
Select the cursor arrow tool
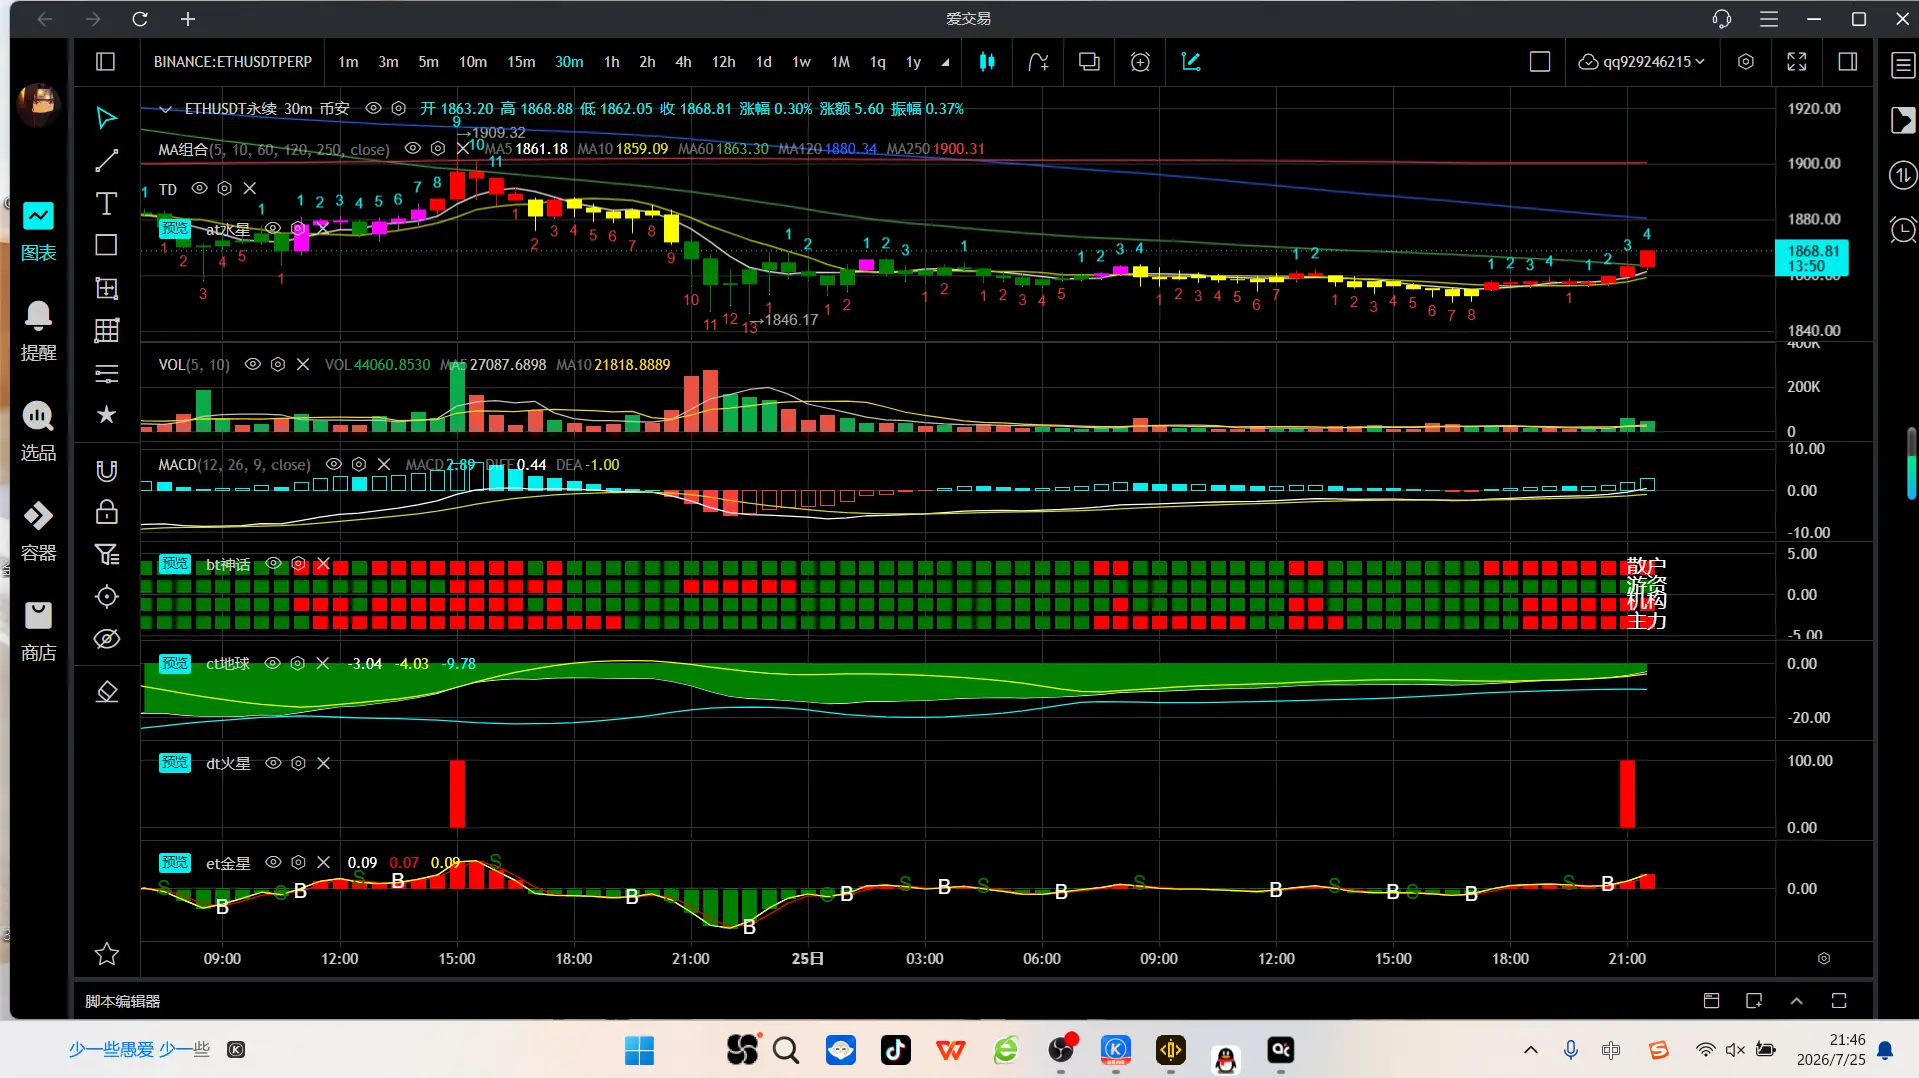(x=106, y=118)
